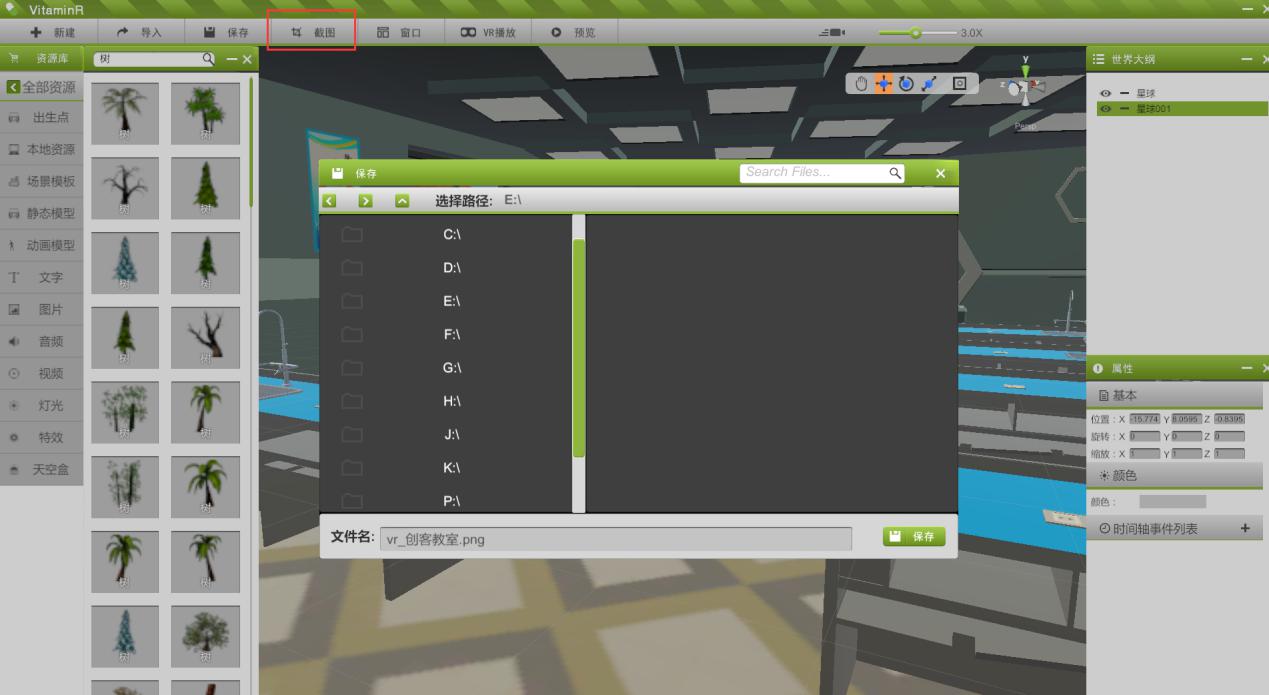Expand the 时间轴事件列表 plus button
The width and height of the screenshot is (1269, 695).
[x=1245, y=528]
